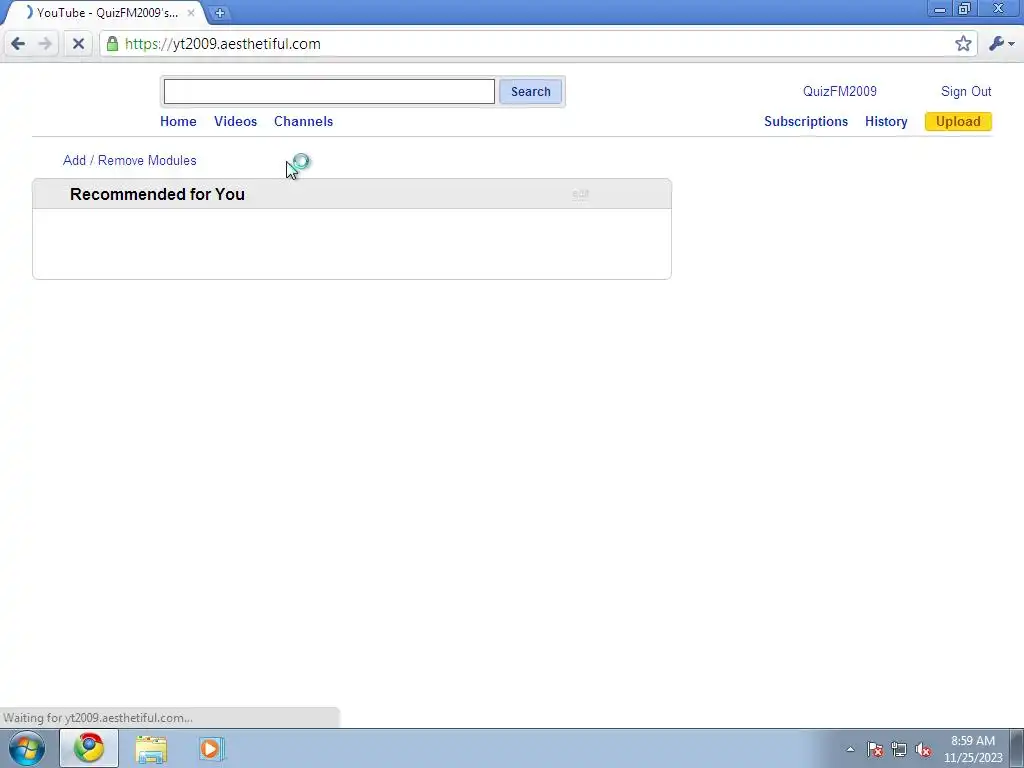The image size is (1024, 768).
Task: Click the Search button
Action: coord(530,91)
